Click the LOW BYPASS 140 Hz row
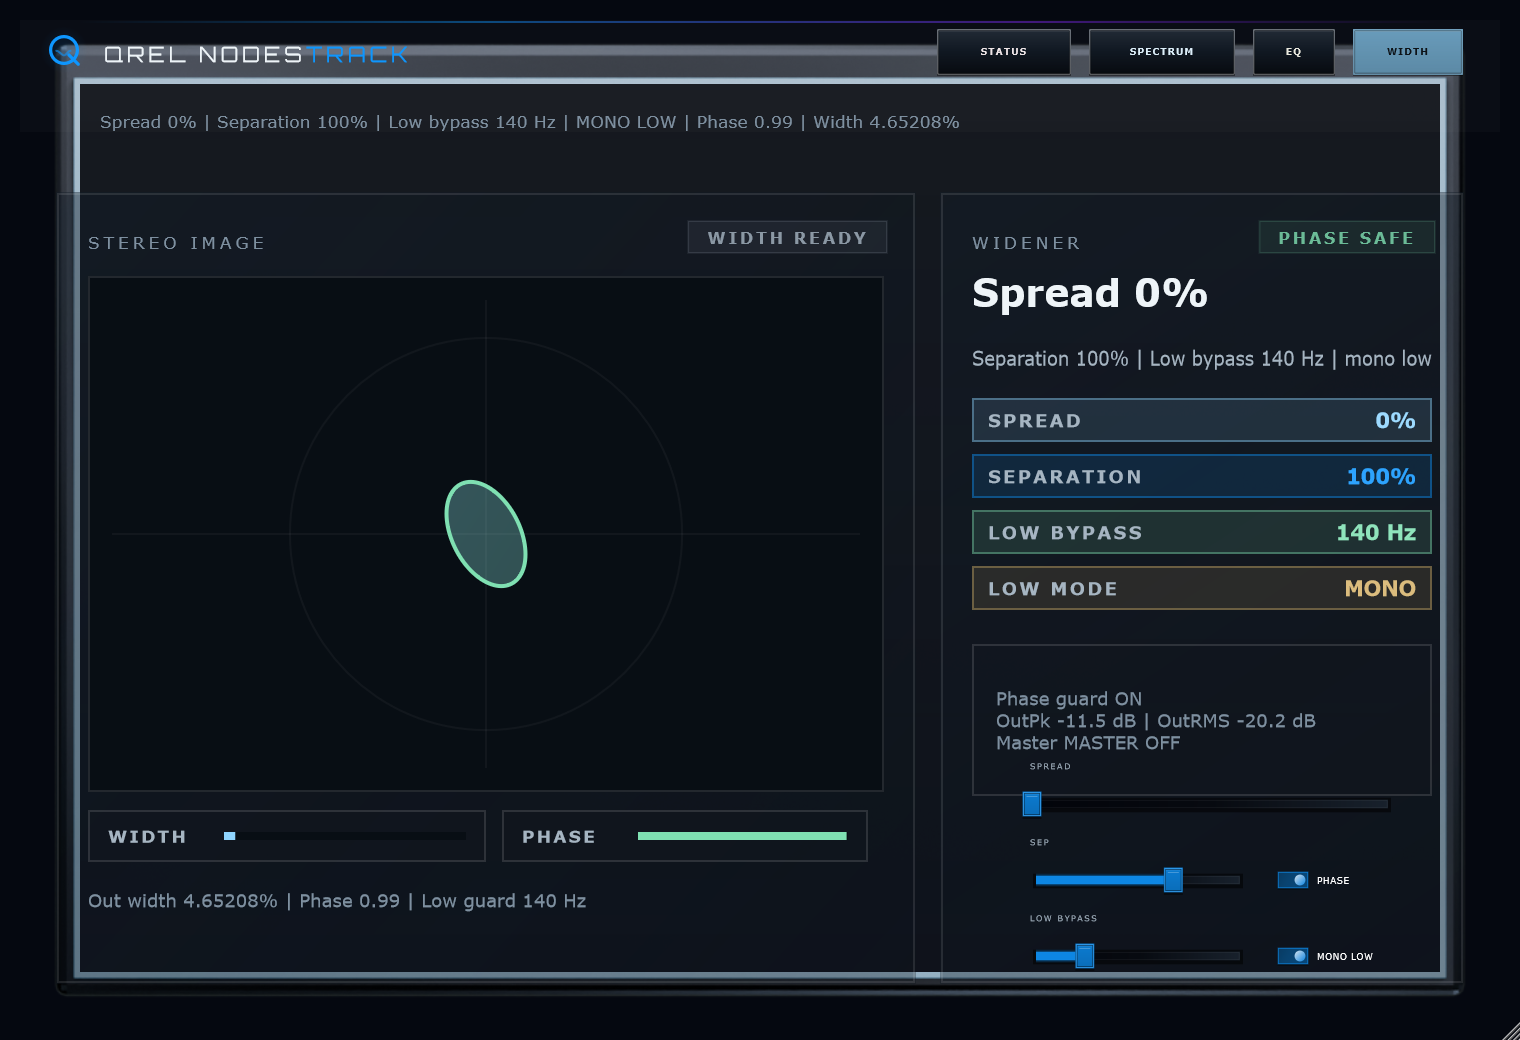The width and height of the screenshot is (1520, 1040). coord(1202,532)
